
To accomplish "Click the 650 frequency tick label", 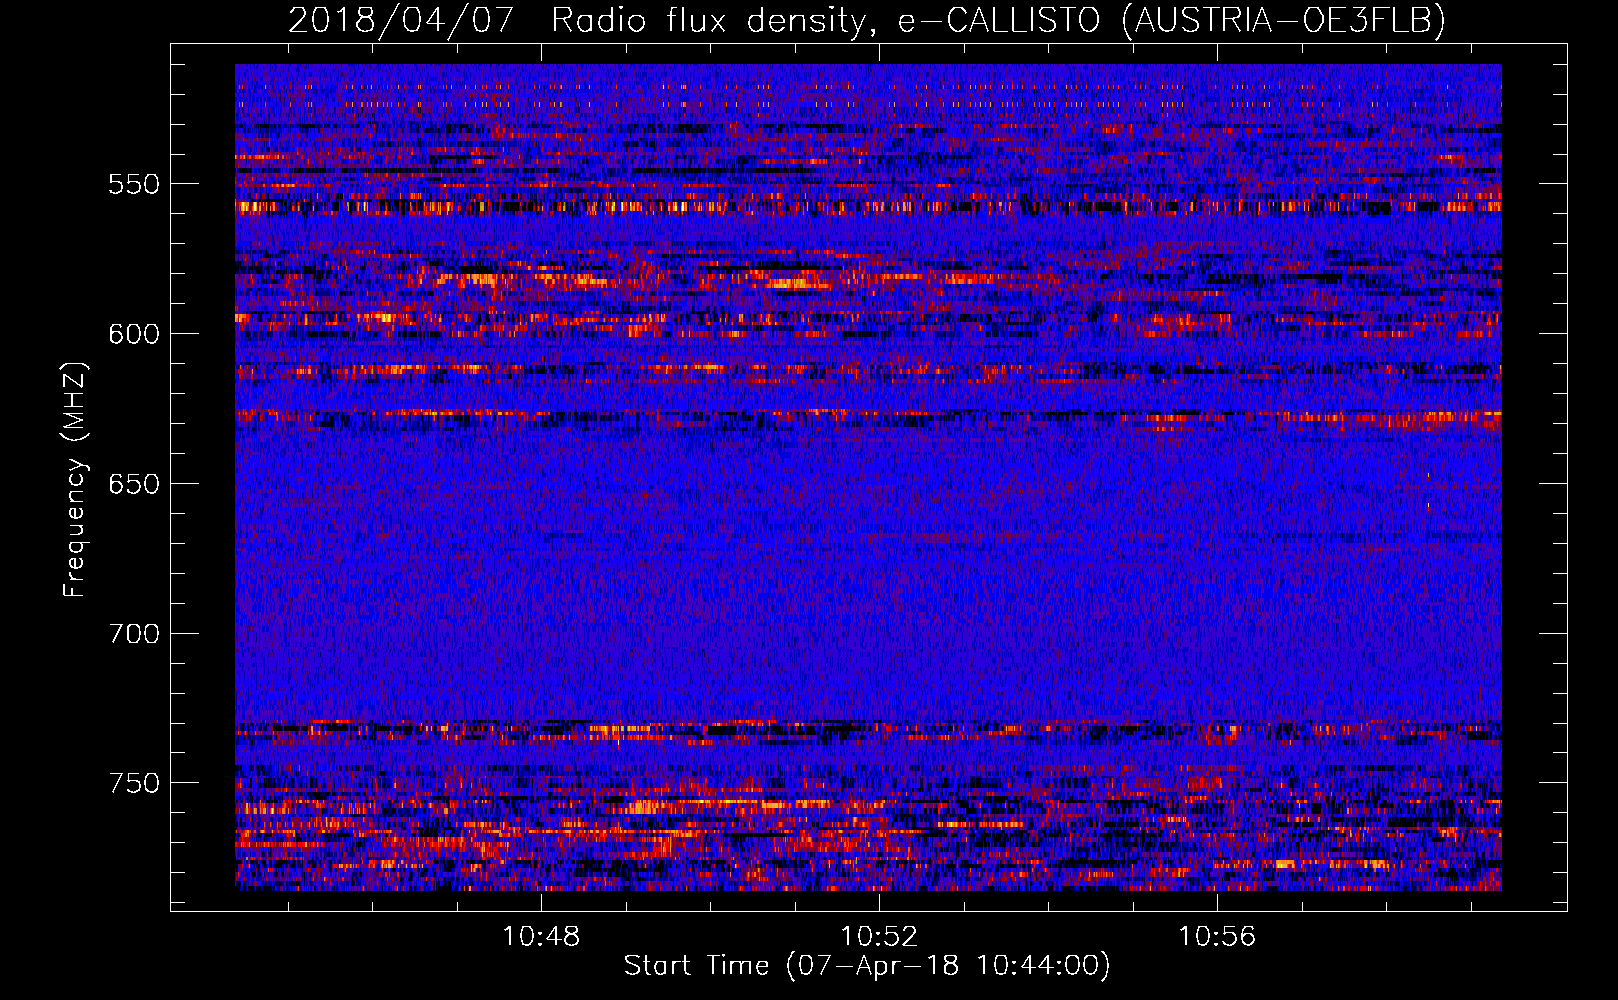I will 134,484.
